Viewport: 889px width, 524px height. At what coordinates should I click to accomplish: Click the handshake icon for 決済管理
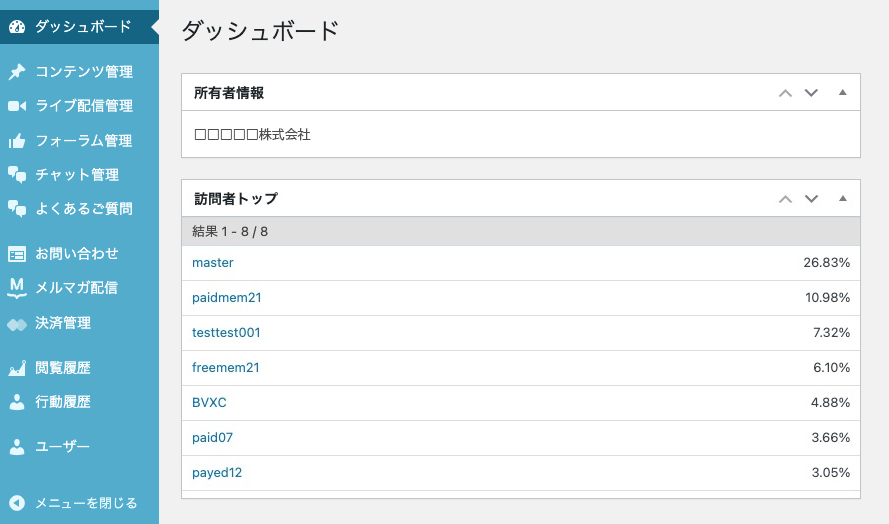[17, 323]
